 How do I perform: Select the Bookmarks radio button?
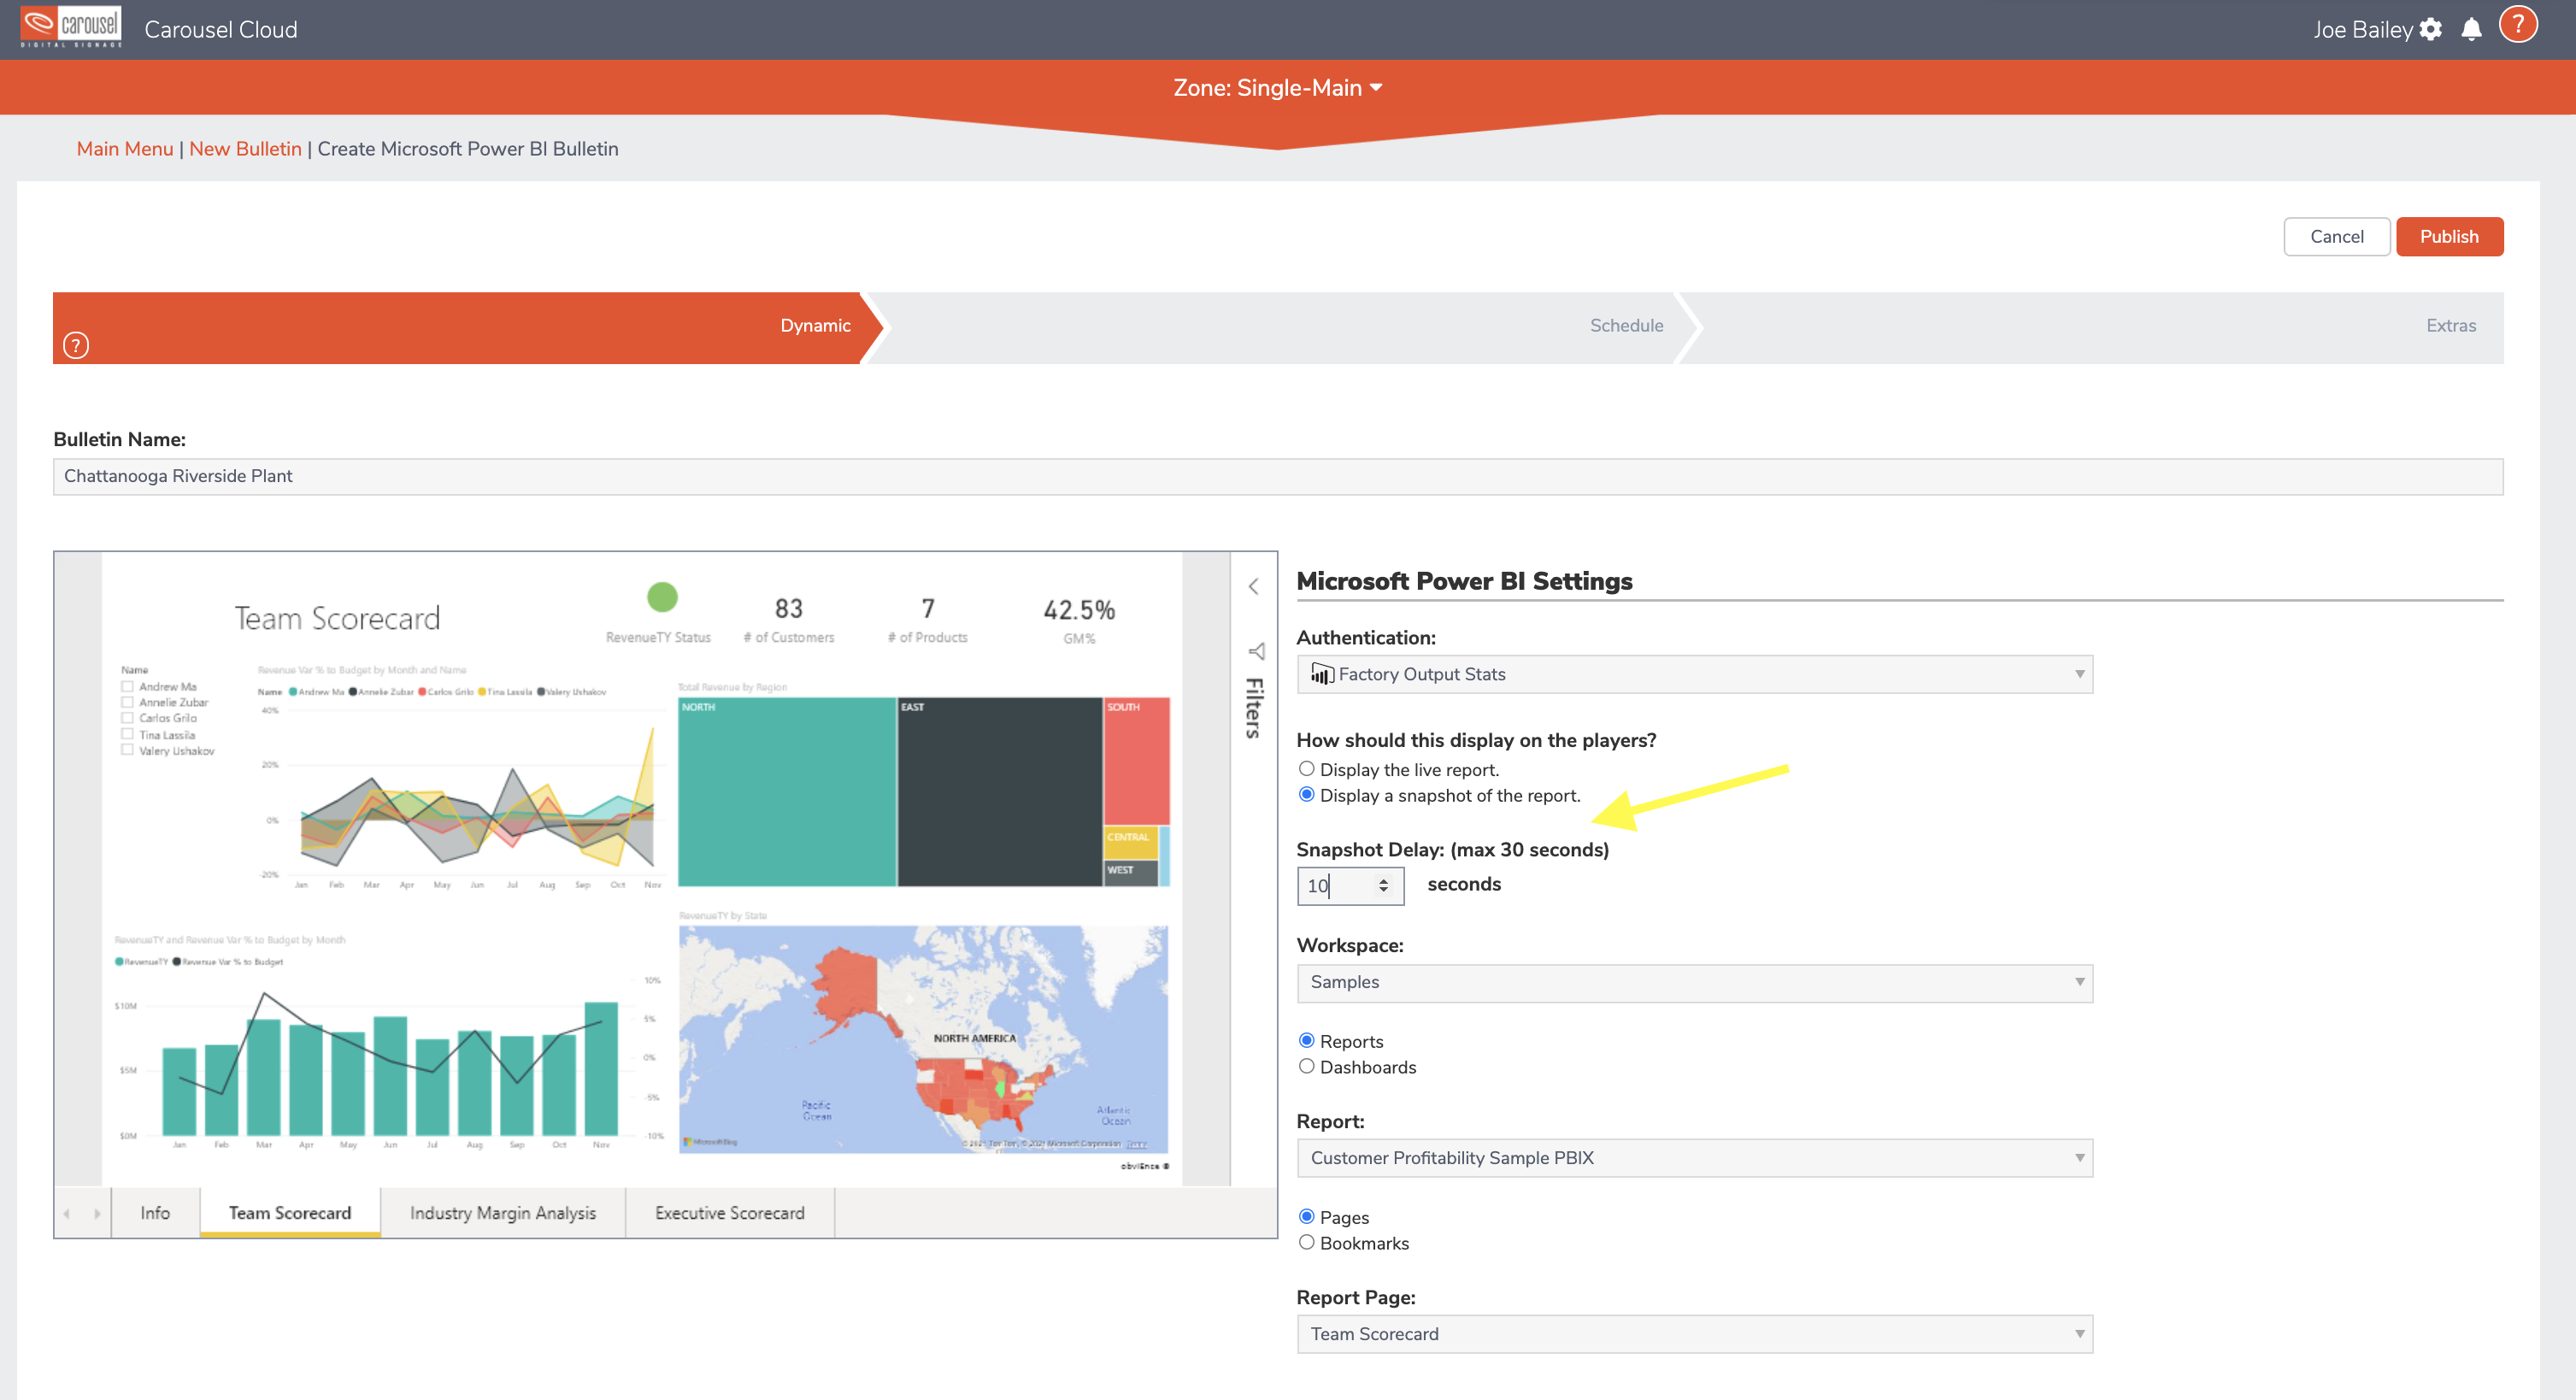pyautogui.click(x=1306, y=1241)
